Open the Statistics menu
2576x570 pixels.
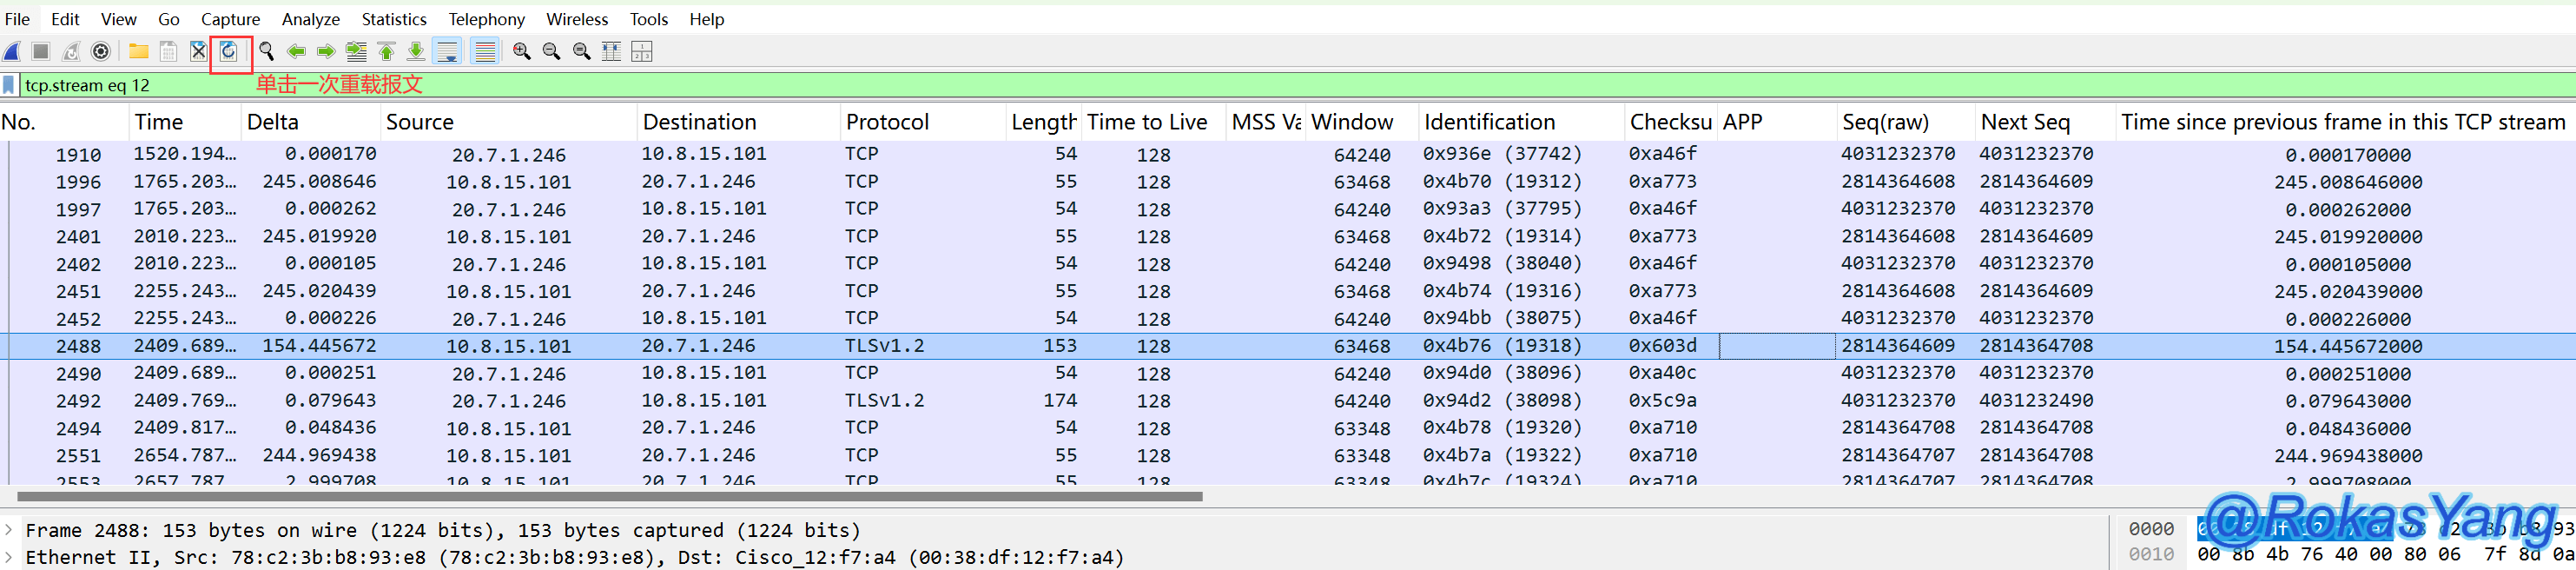tap(393, 19)
